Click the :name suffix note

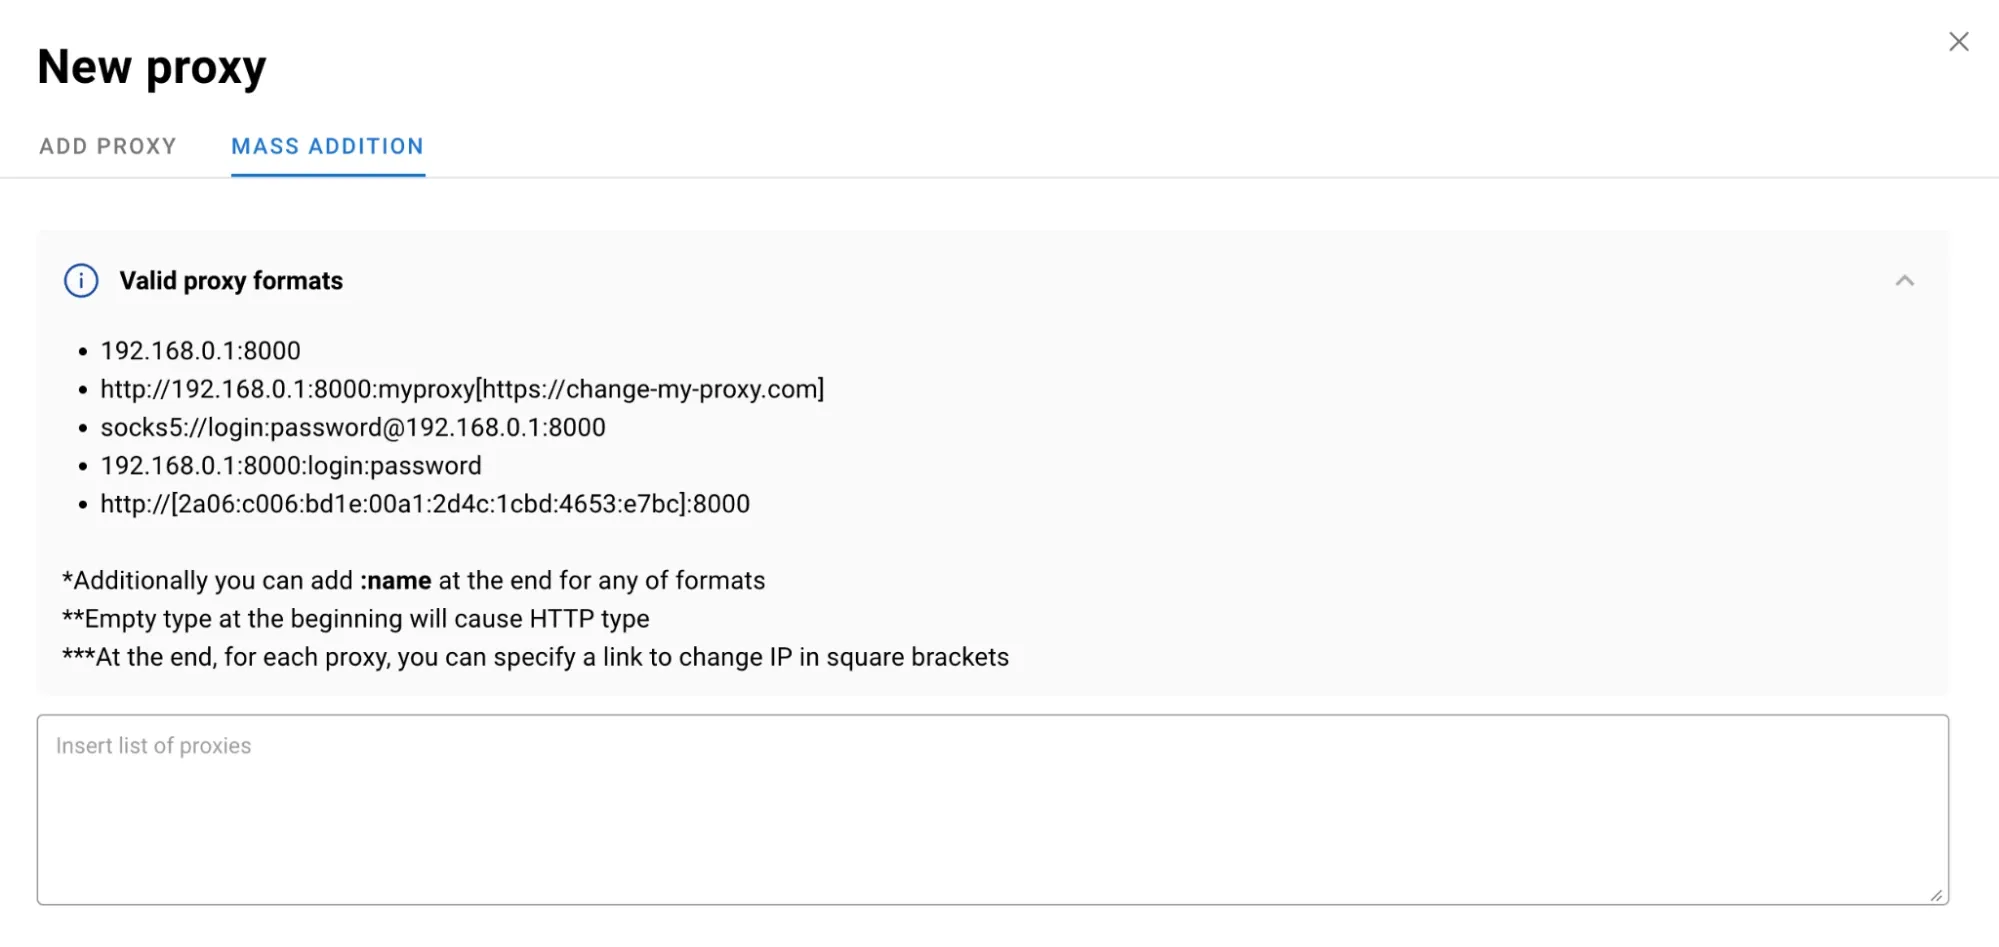click(395, 580)
